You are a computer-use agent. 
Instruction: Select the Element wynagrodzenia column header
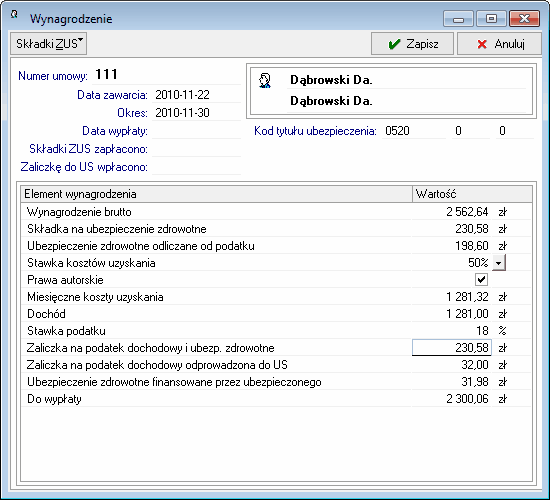point(216,194)
